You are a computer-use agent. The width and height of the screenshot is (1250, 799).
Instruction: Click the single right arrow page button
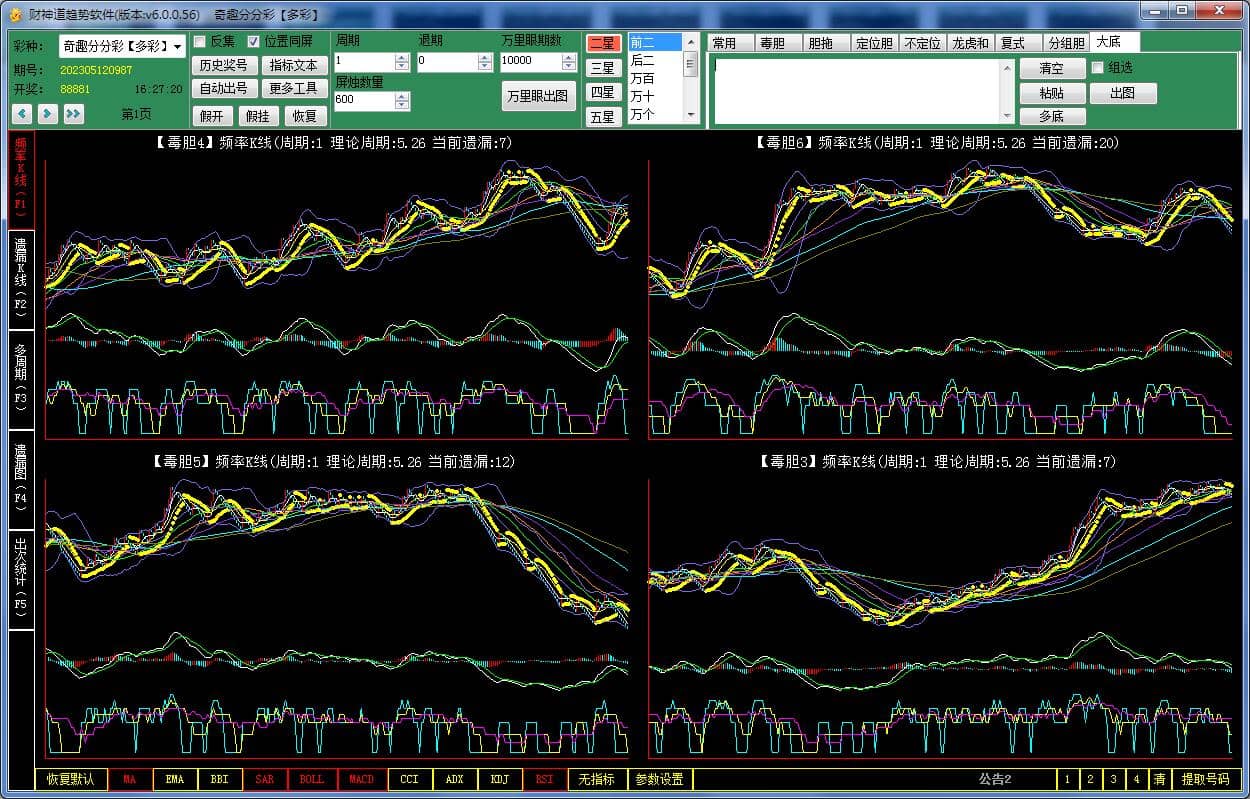[47, 114]
